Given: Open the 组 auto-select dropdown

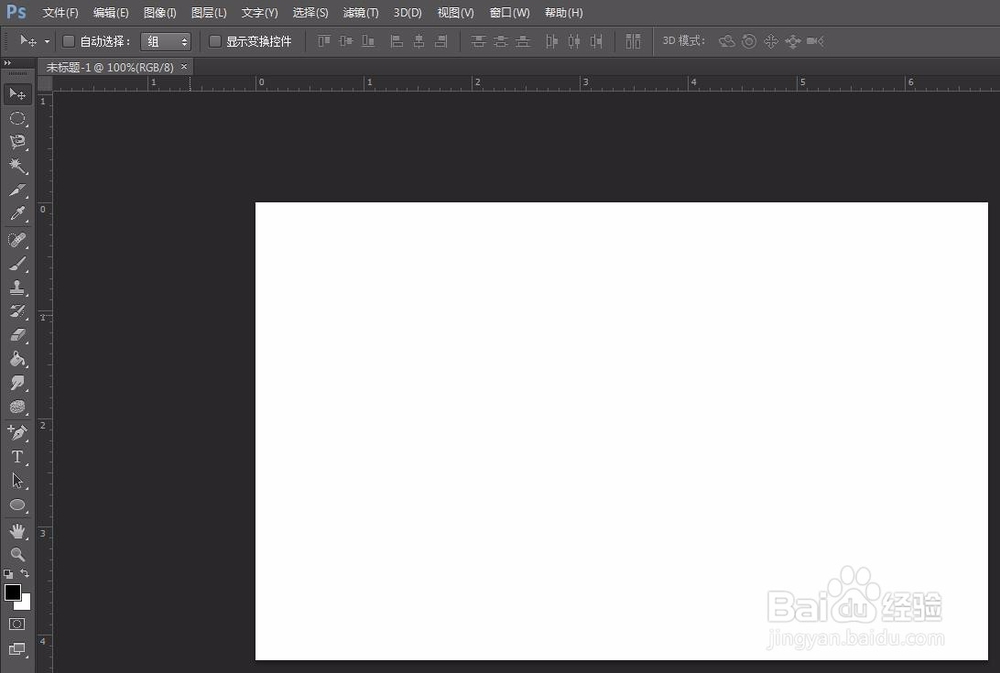Looking at the screenshot, I should 166,41.
